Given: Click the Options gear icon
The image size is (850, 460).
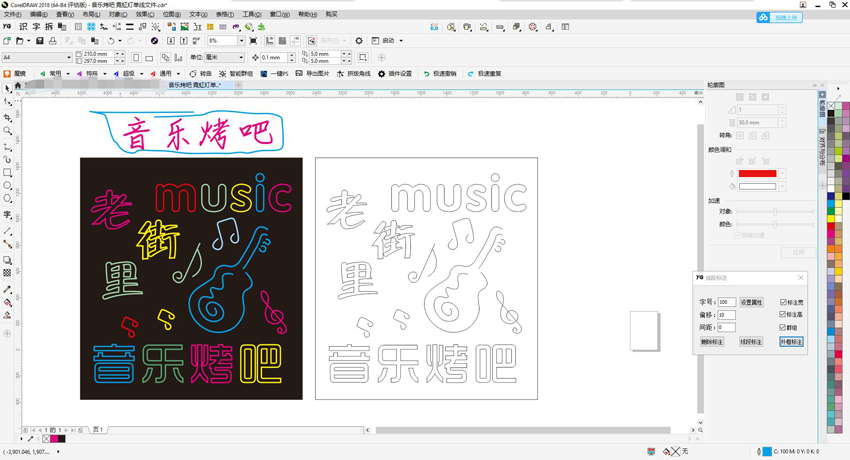Looking at the screenshot, I should pos(359,41).
